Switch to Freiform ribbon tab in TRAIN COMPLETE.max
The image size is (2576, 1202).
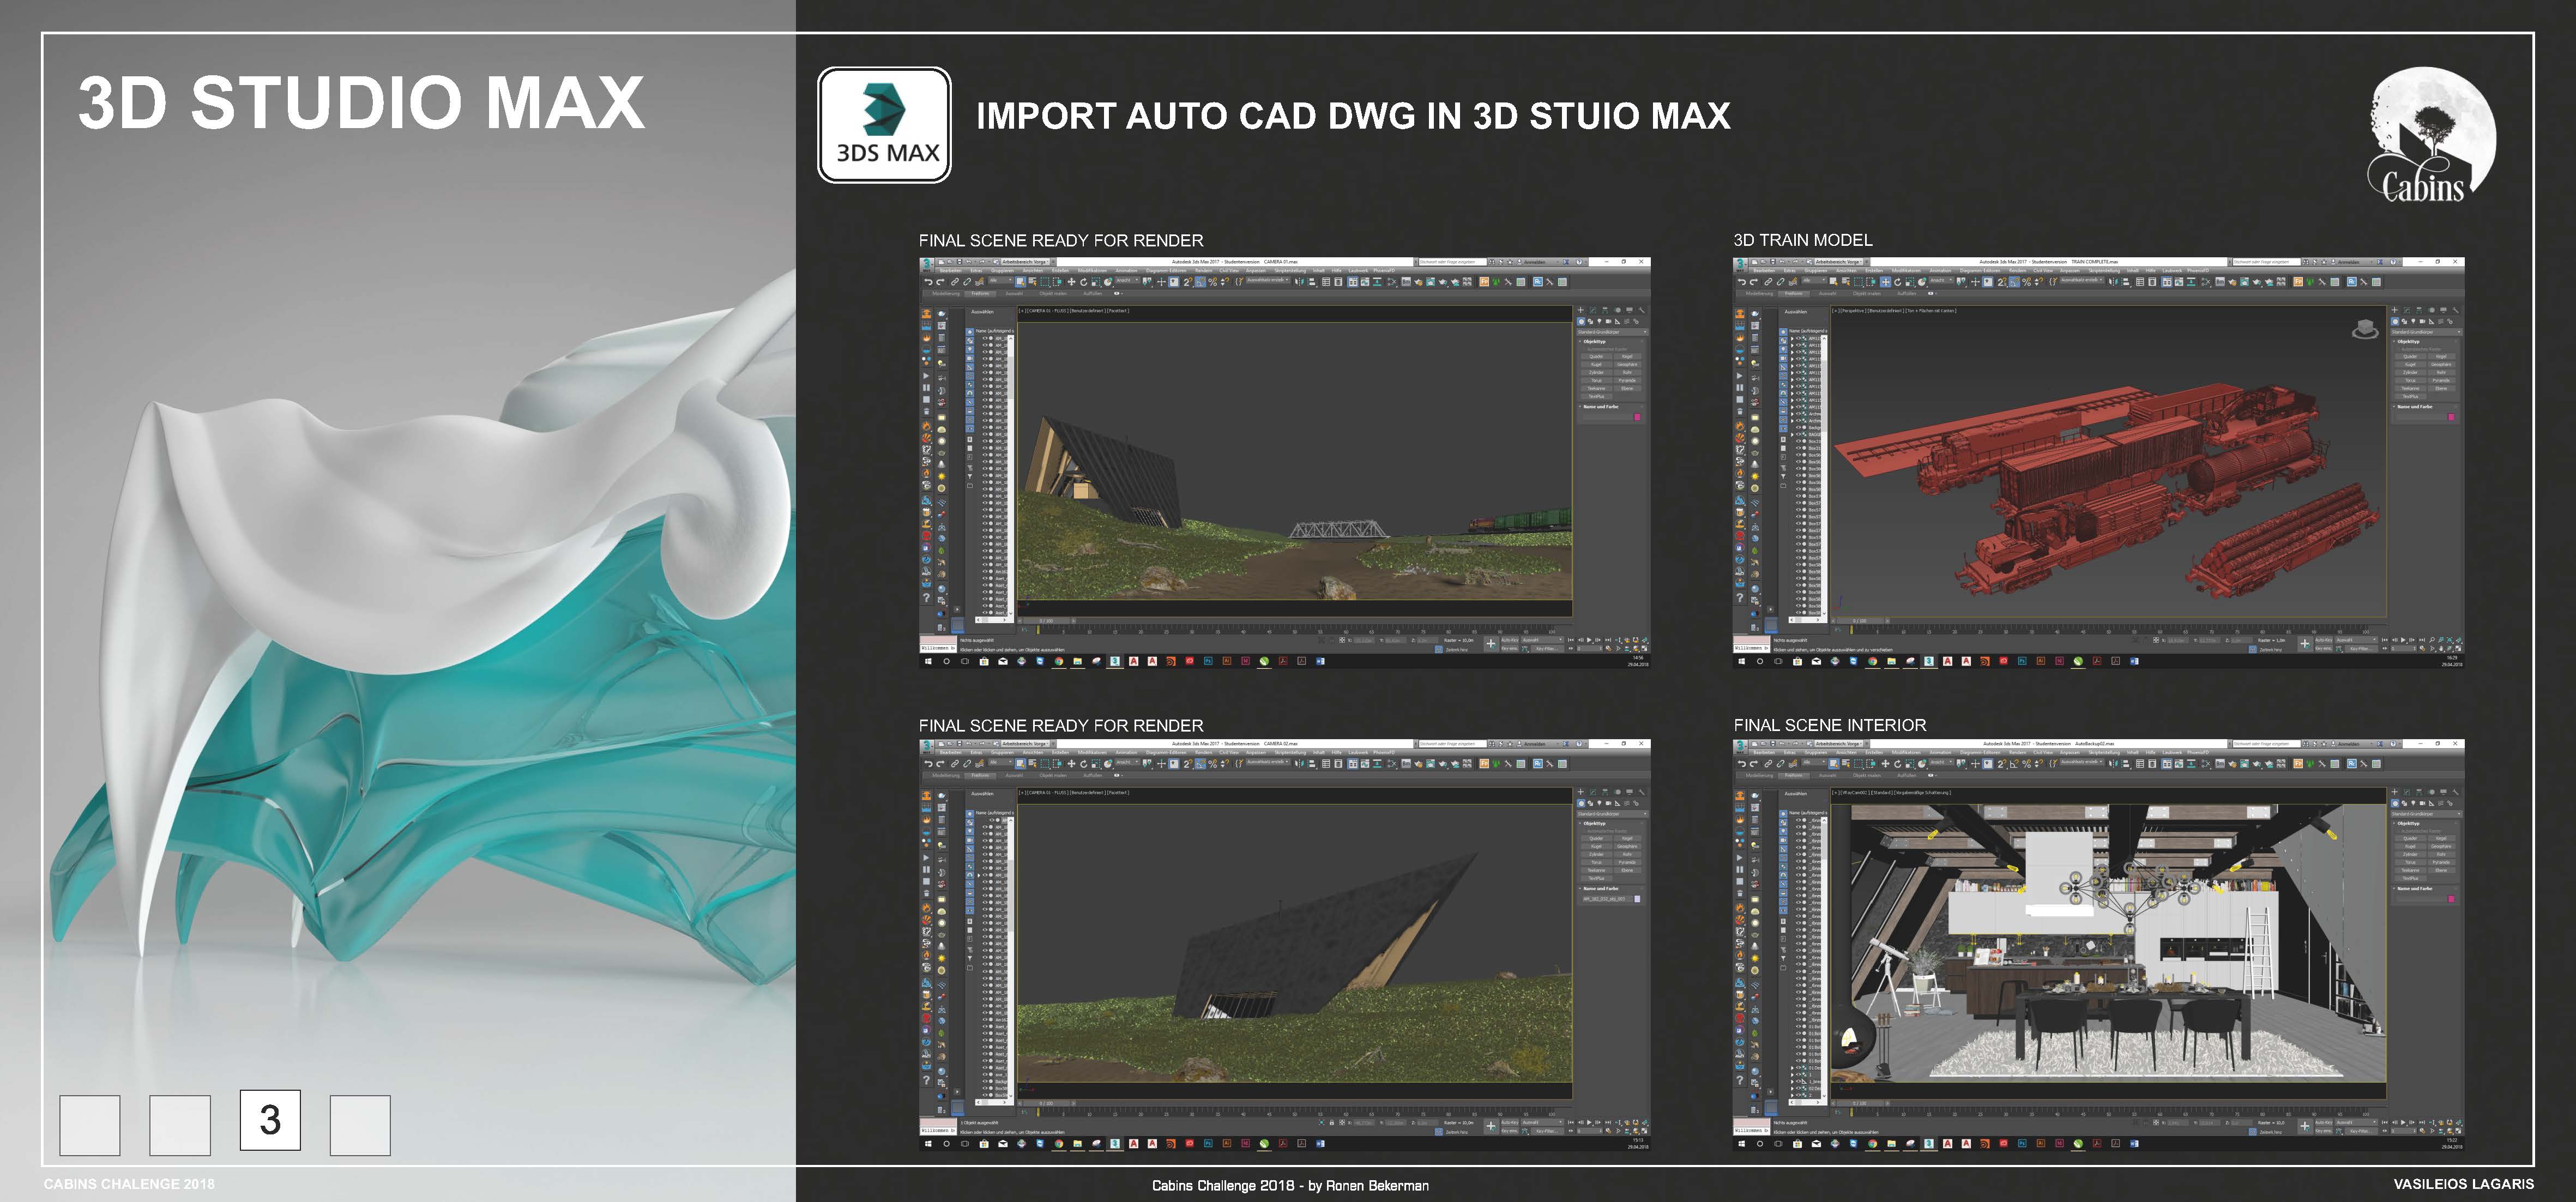pyautogui.click(x=1795, y=294)
